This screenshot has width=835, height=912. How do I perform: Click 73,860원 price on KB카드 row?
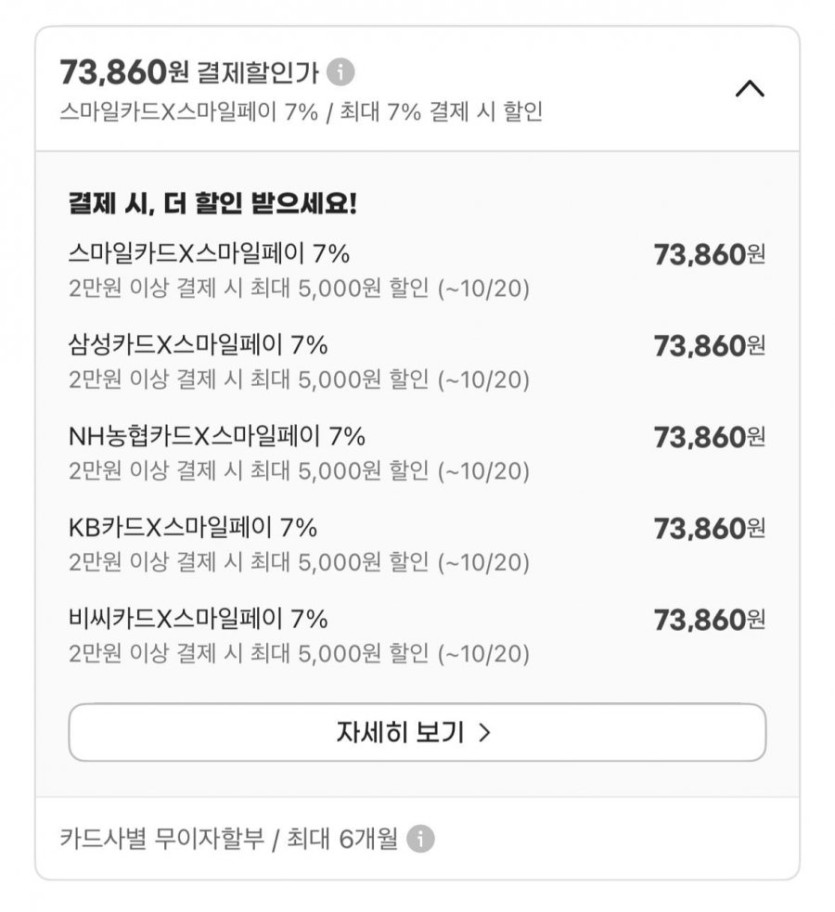click(709, 528)
